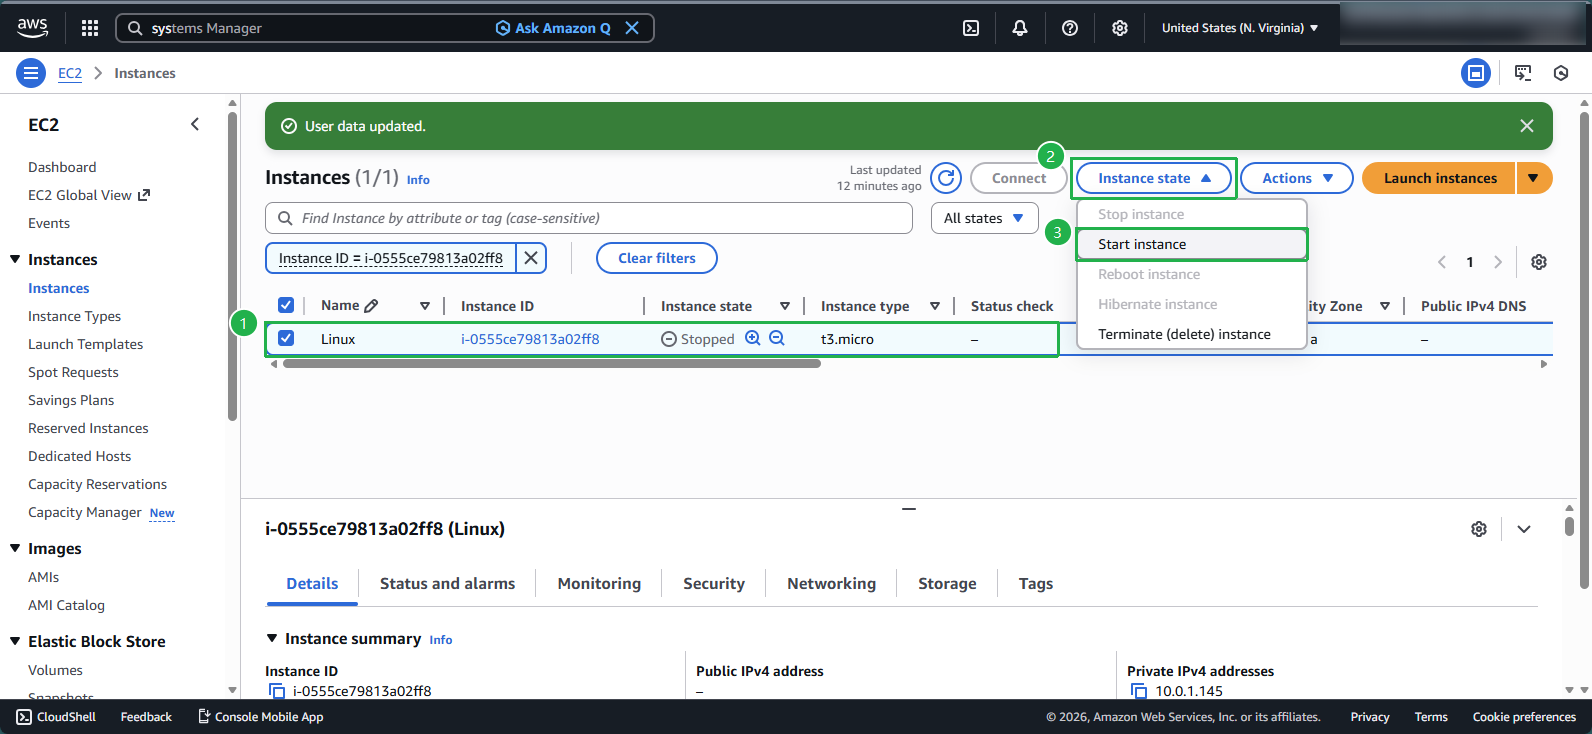Open the Storage tab

(947, 584)
